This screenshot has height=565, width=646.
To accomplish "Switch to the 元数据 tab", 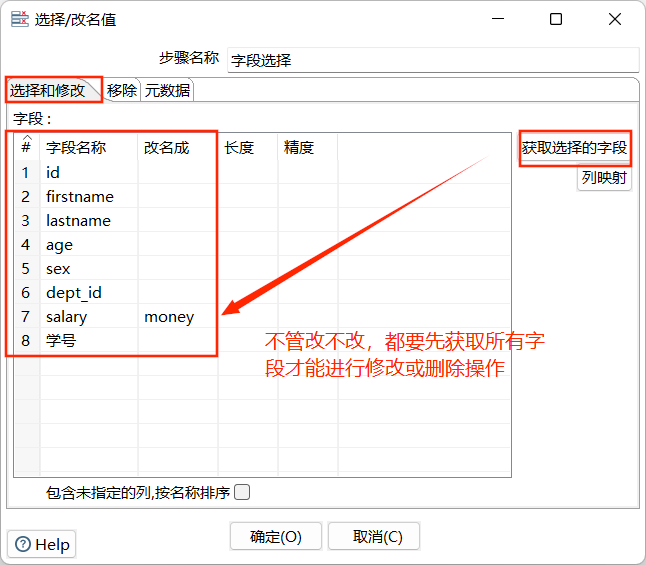I will pos(167,90).
